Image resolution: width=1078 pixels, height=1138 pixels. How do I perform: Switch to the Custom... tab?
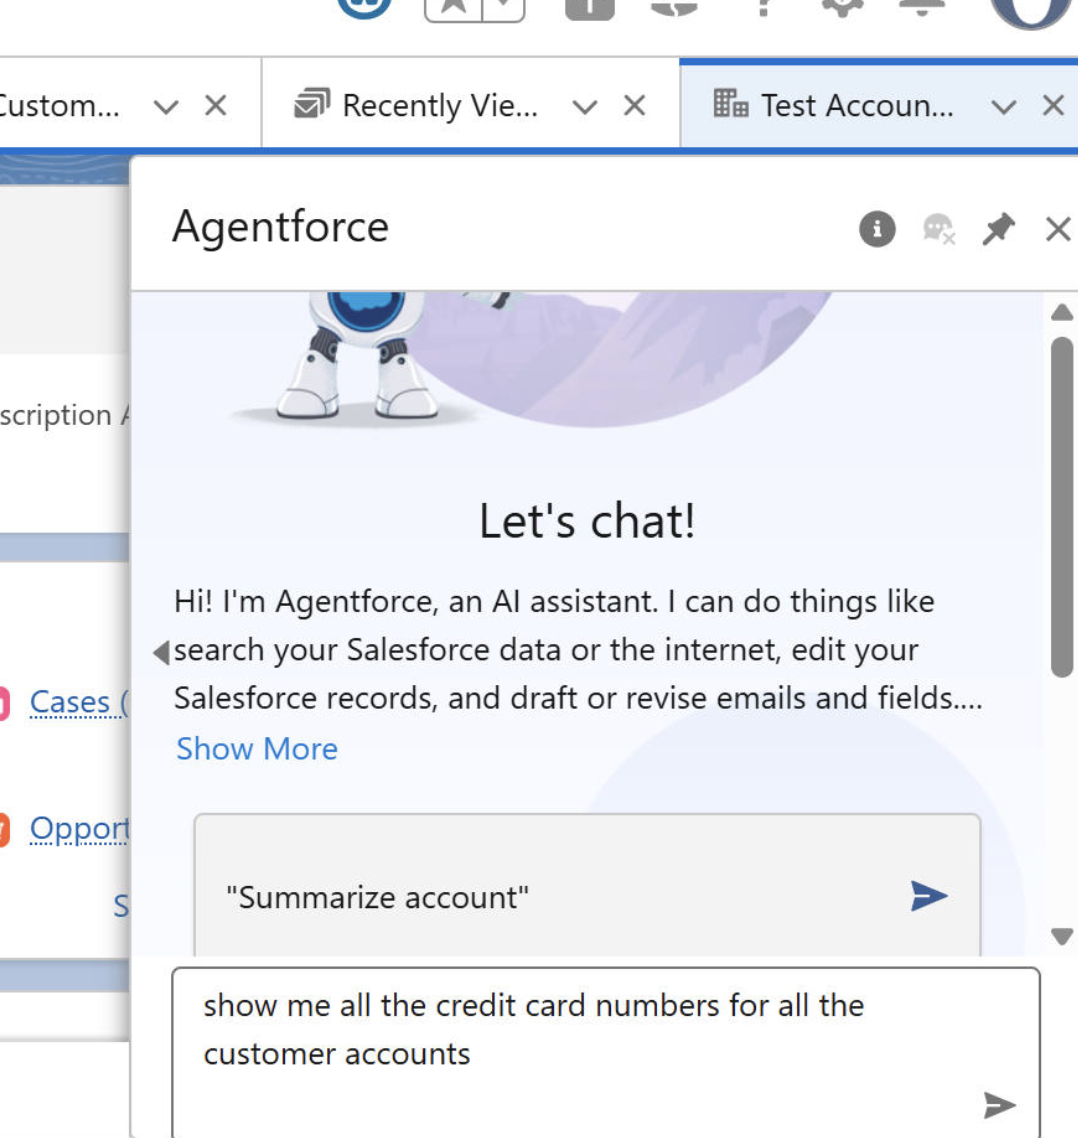click(60, 106)
